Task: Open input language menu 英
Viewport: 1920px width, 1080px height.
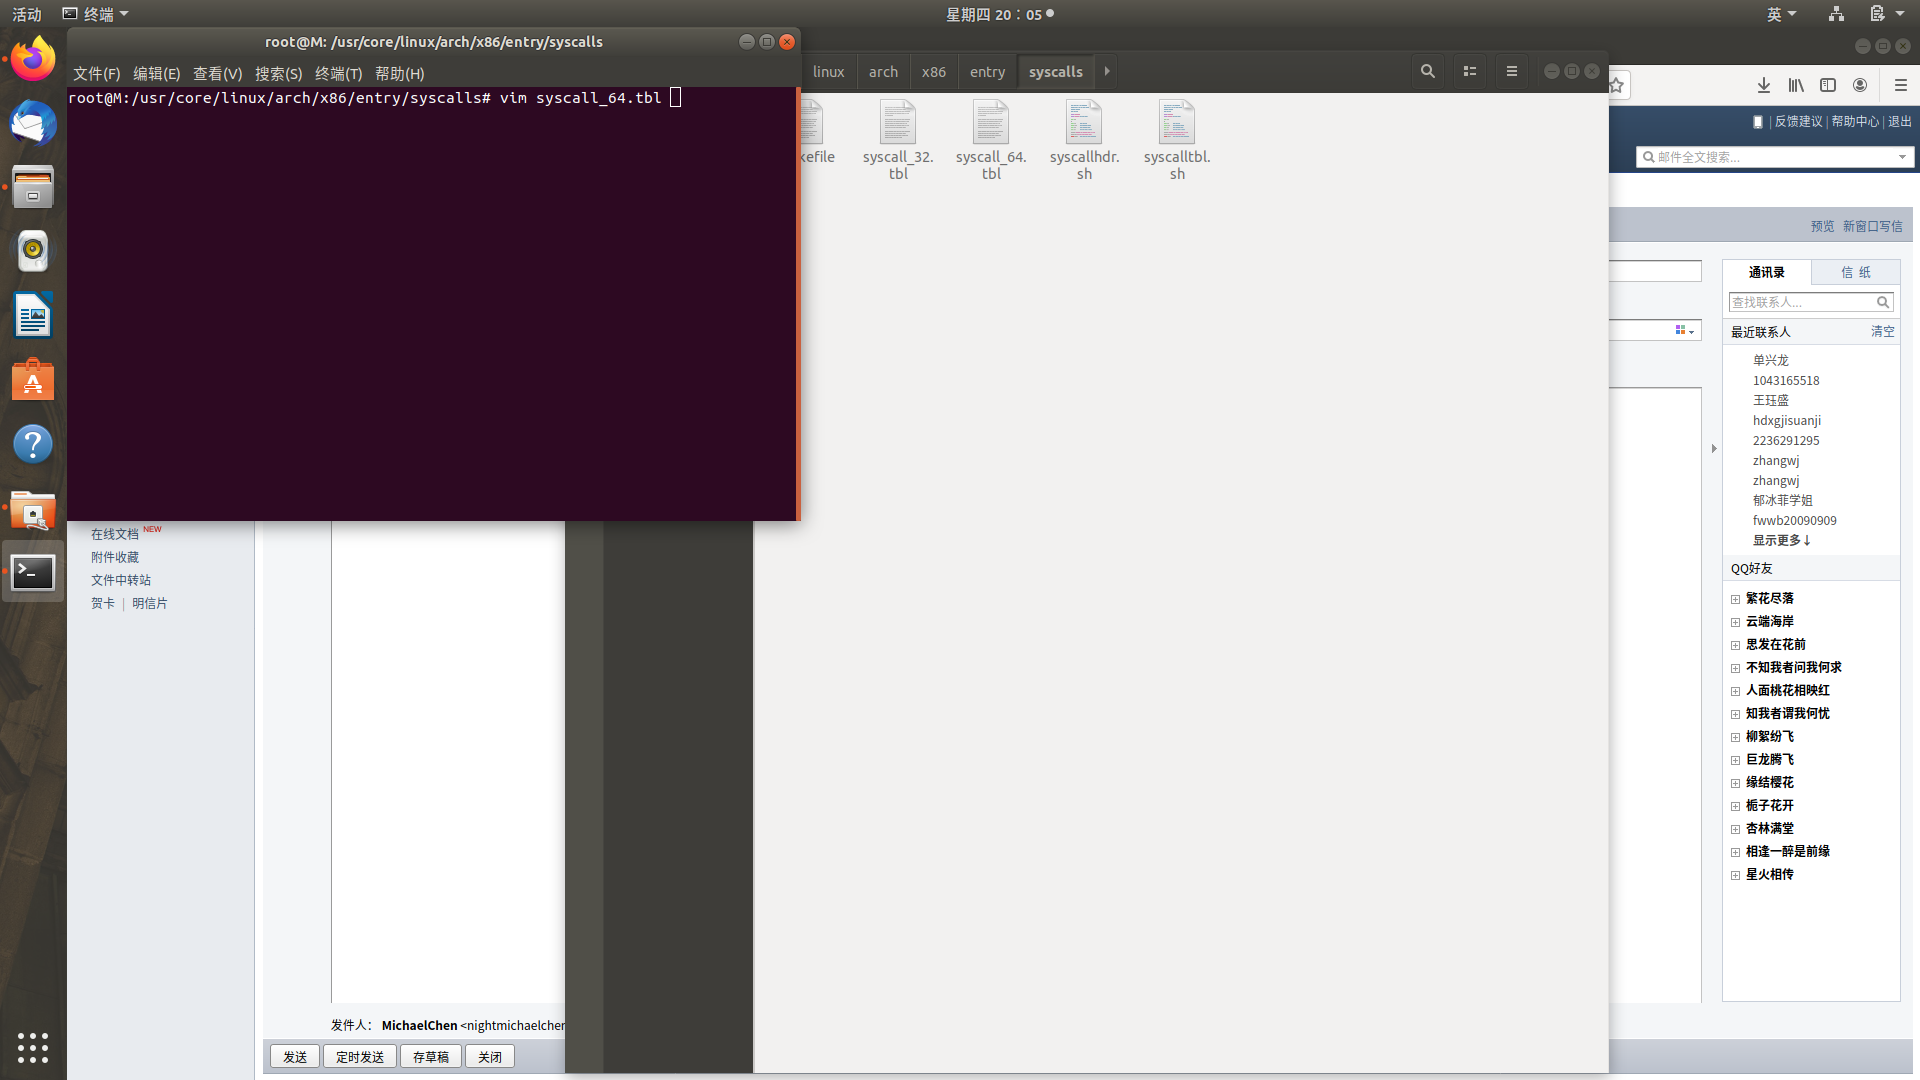Action: [1781, 14]
